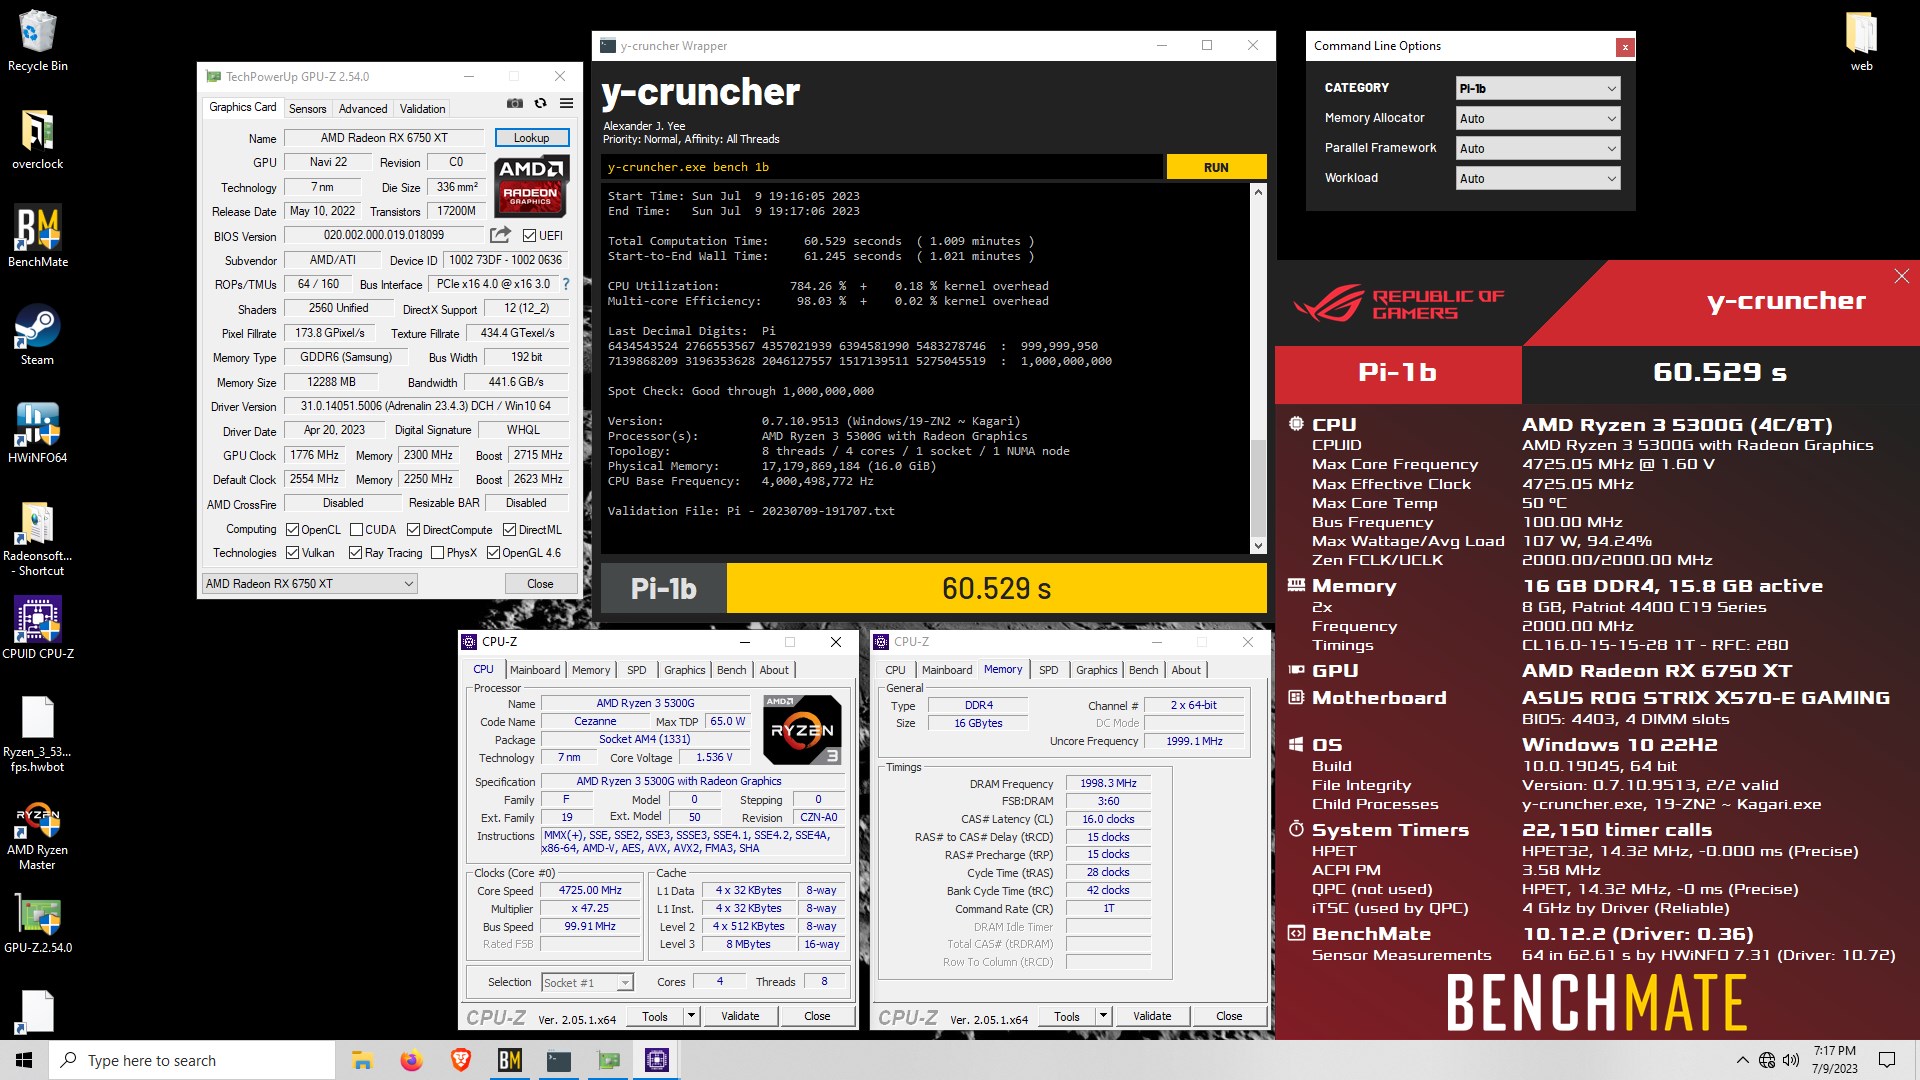1920x1080 pixels.
Task: Open HWiNFO64 desktop shortcut
Action: [x=37, y=433]
